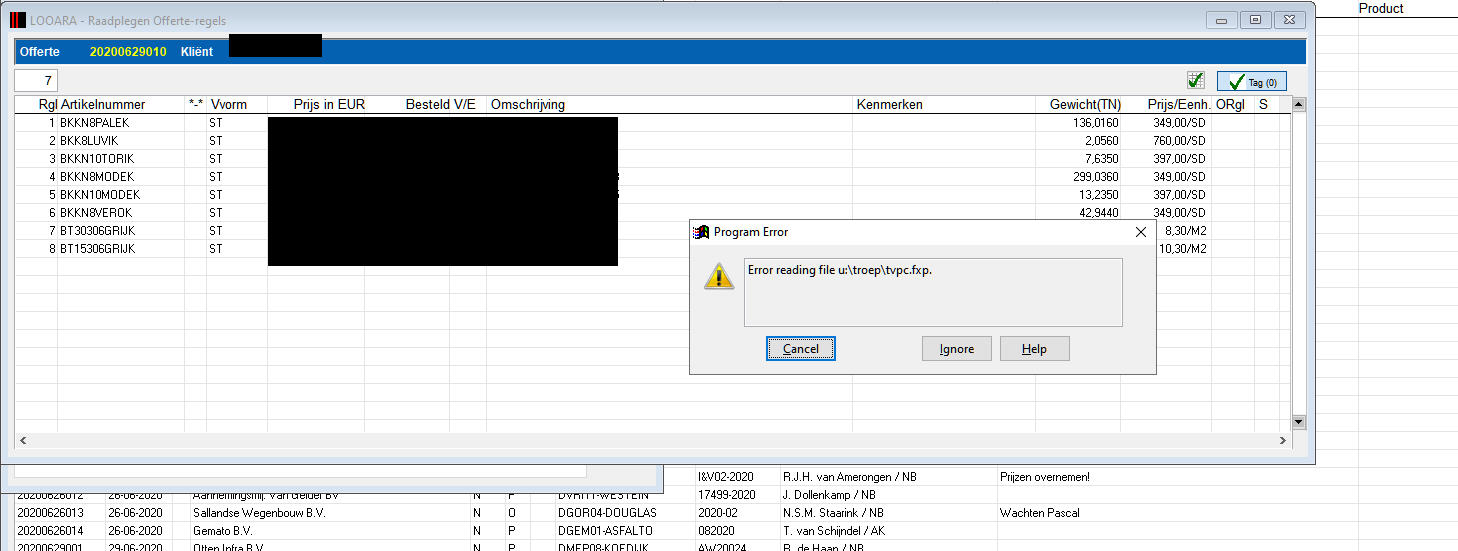This screenshot has height=551, width=1458.
Task: Click the grid vertical scrollbar up arrow
Action: [1299, 105]
